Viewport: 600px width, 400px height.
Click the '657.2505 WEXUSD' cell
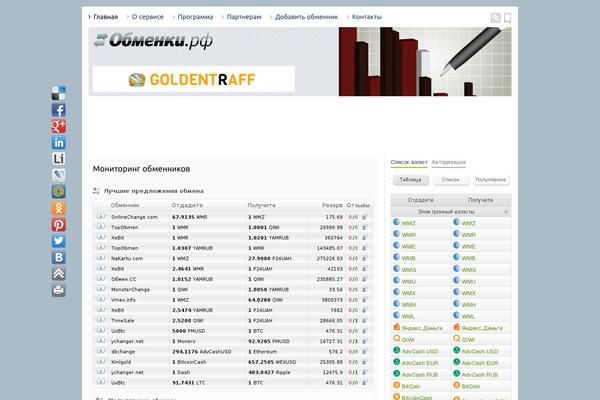(x=272, y=362)
